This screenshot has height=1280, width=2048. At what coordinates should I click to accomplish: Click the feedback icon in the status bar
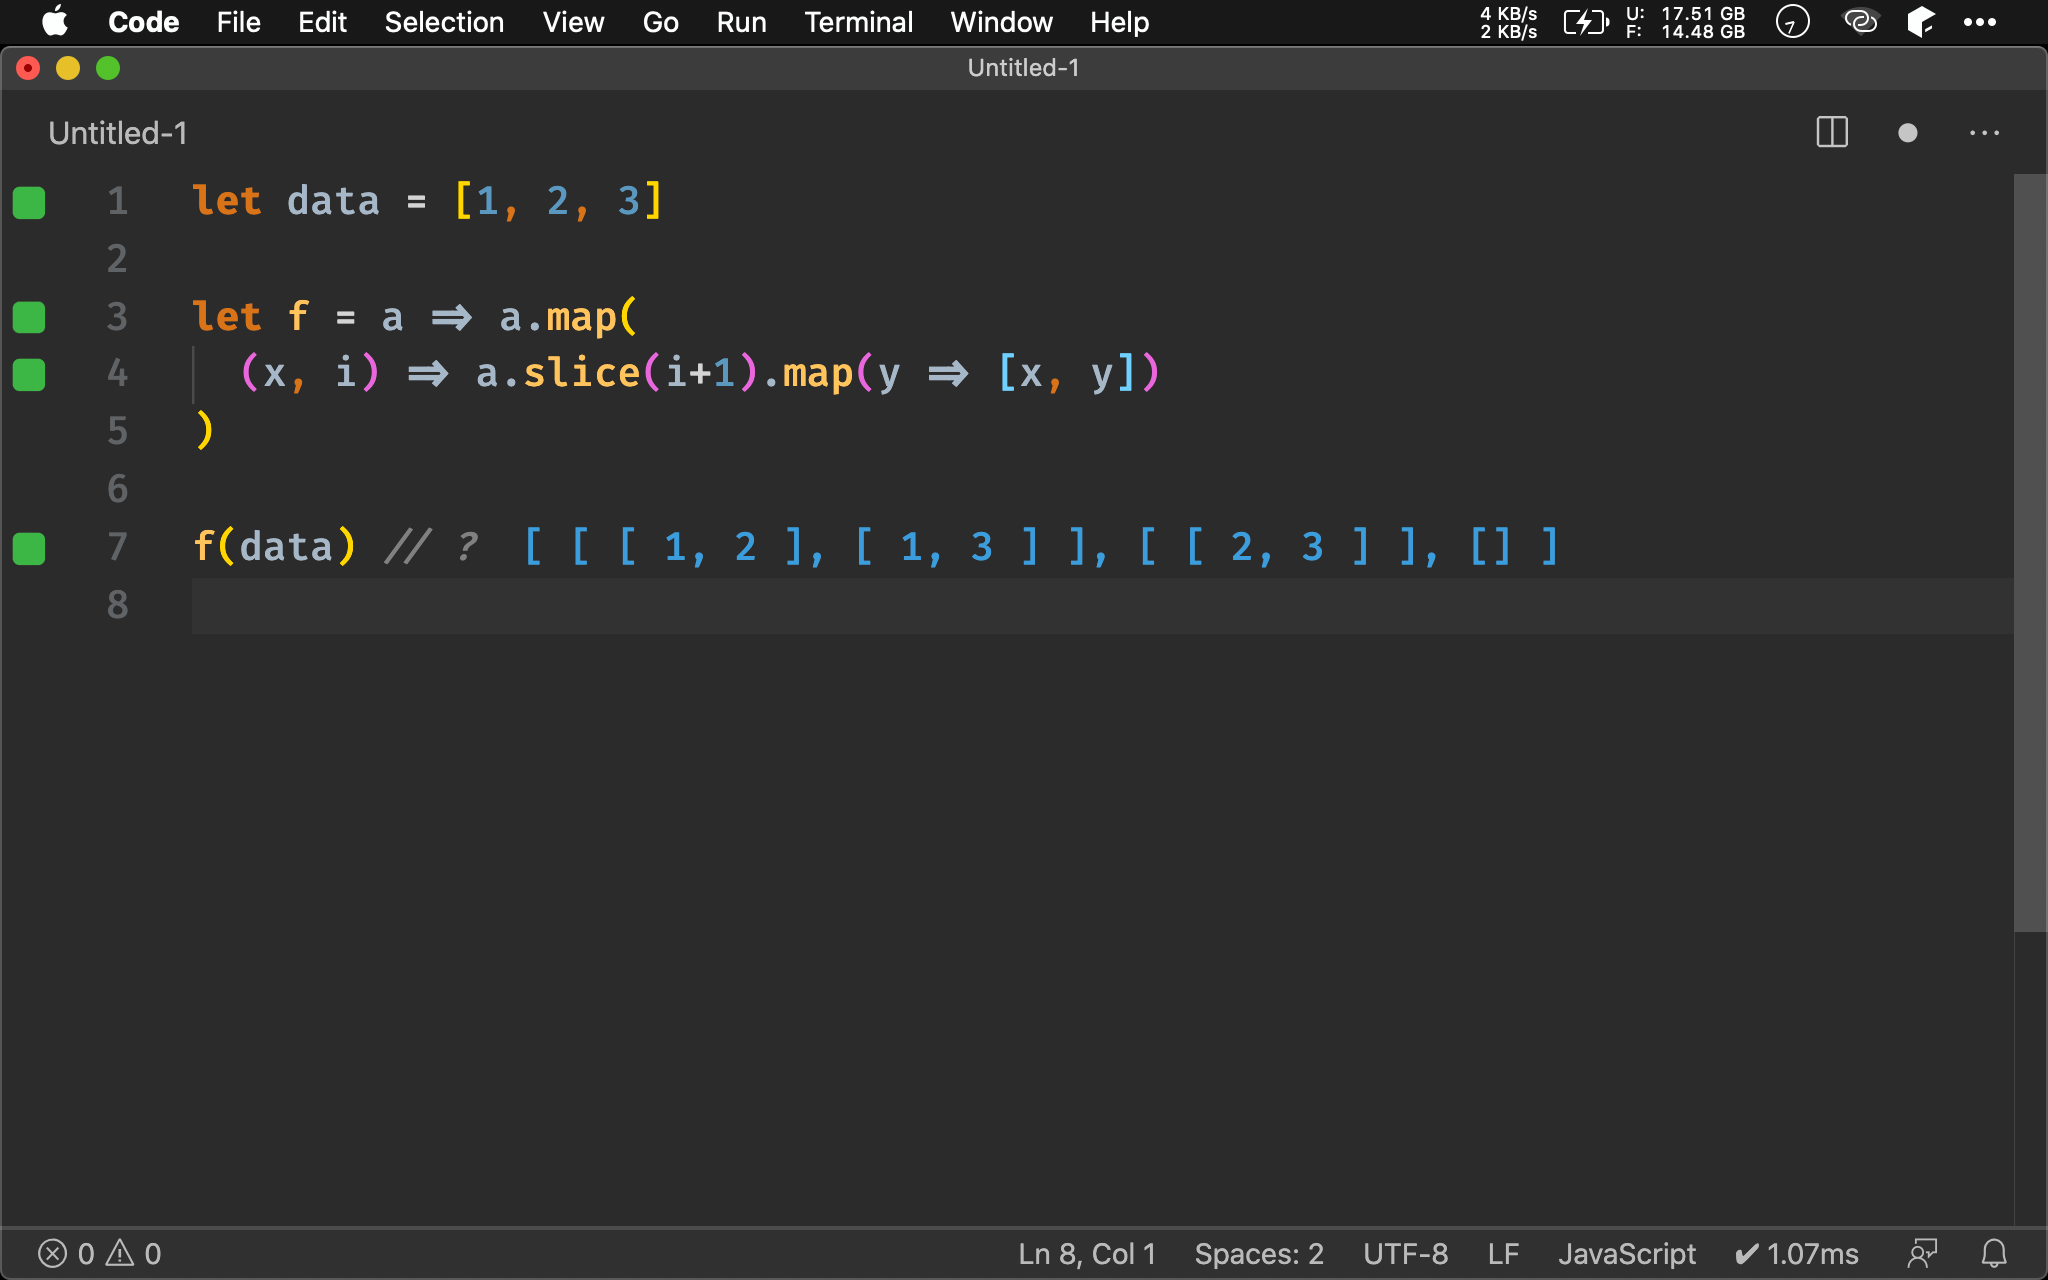pos(1921,1253)
